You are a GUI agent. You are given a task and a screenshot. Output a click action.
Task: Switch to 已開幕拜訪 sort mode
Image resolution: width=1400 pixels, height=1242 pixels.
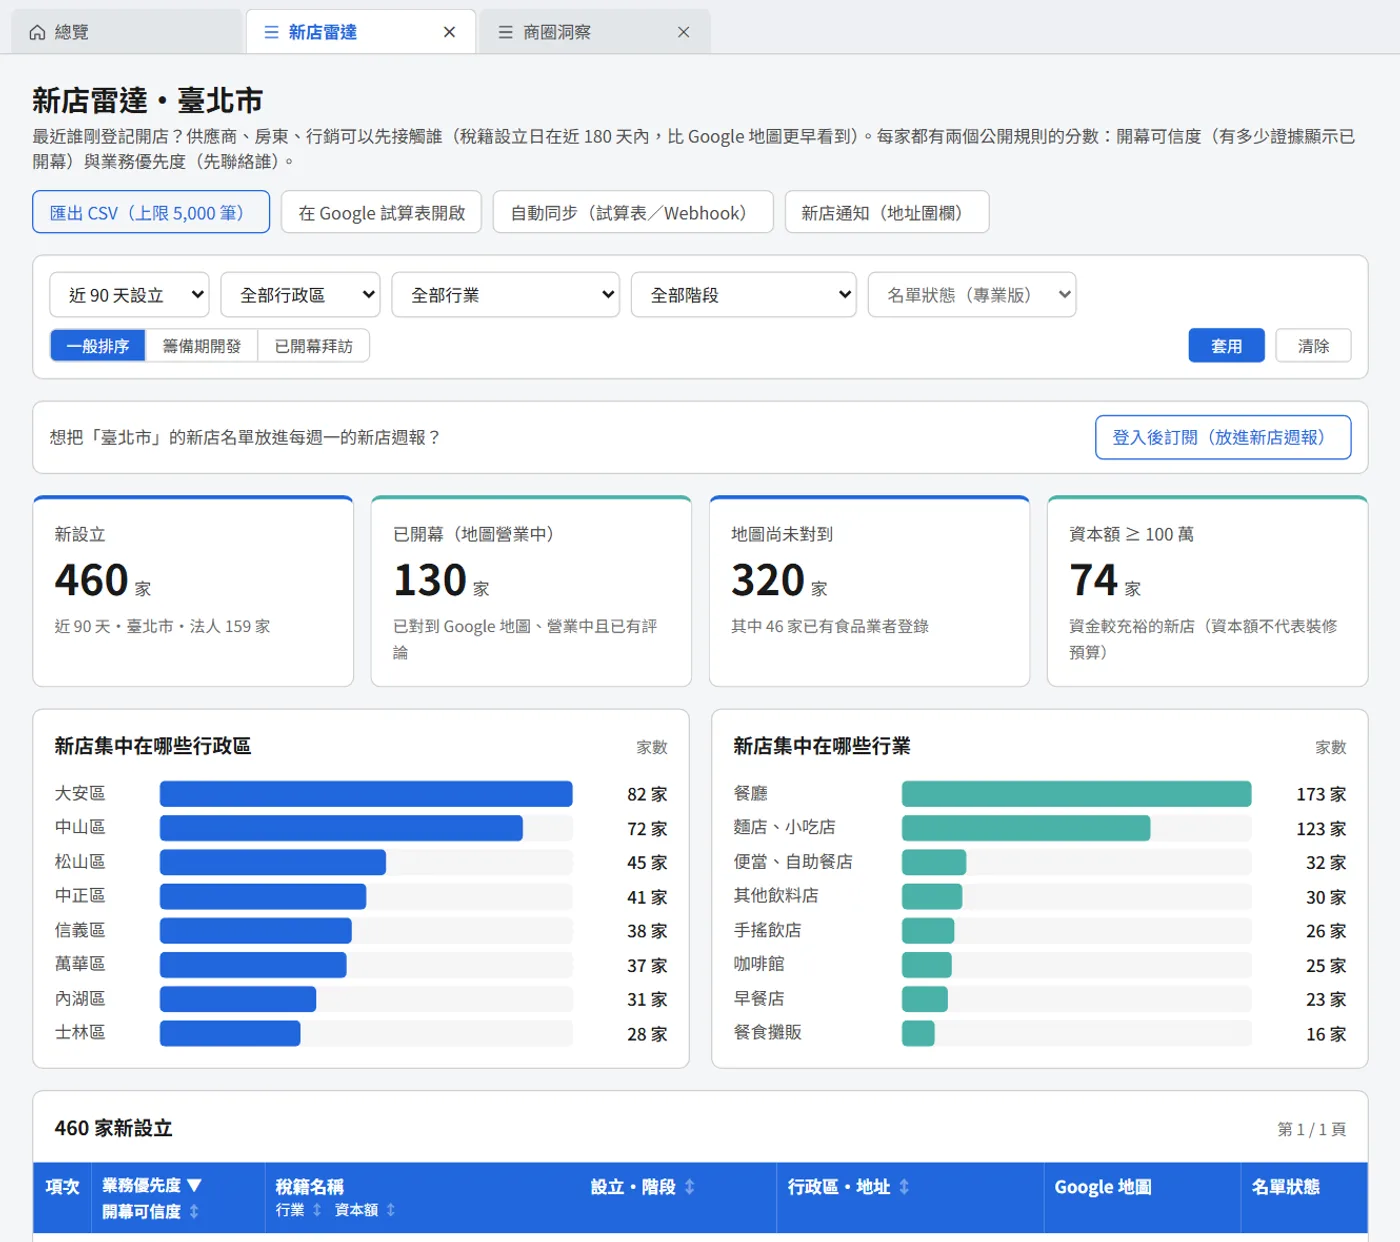[314, 346]
